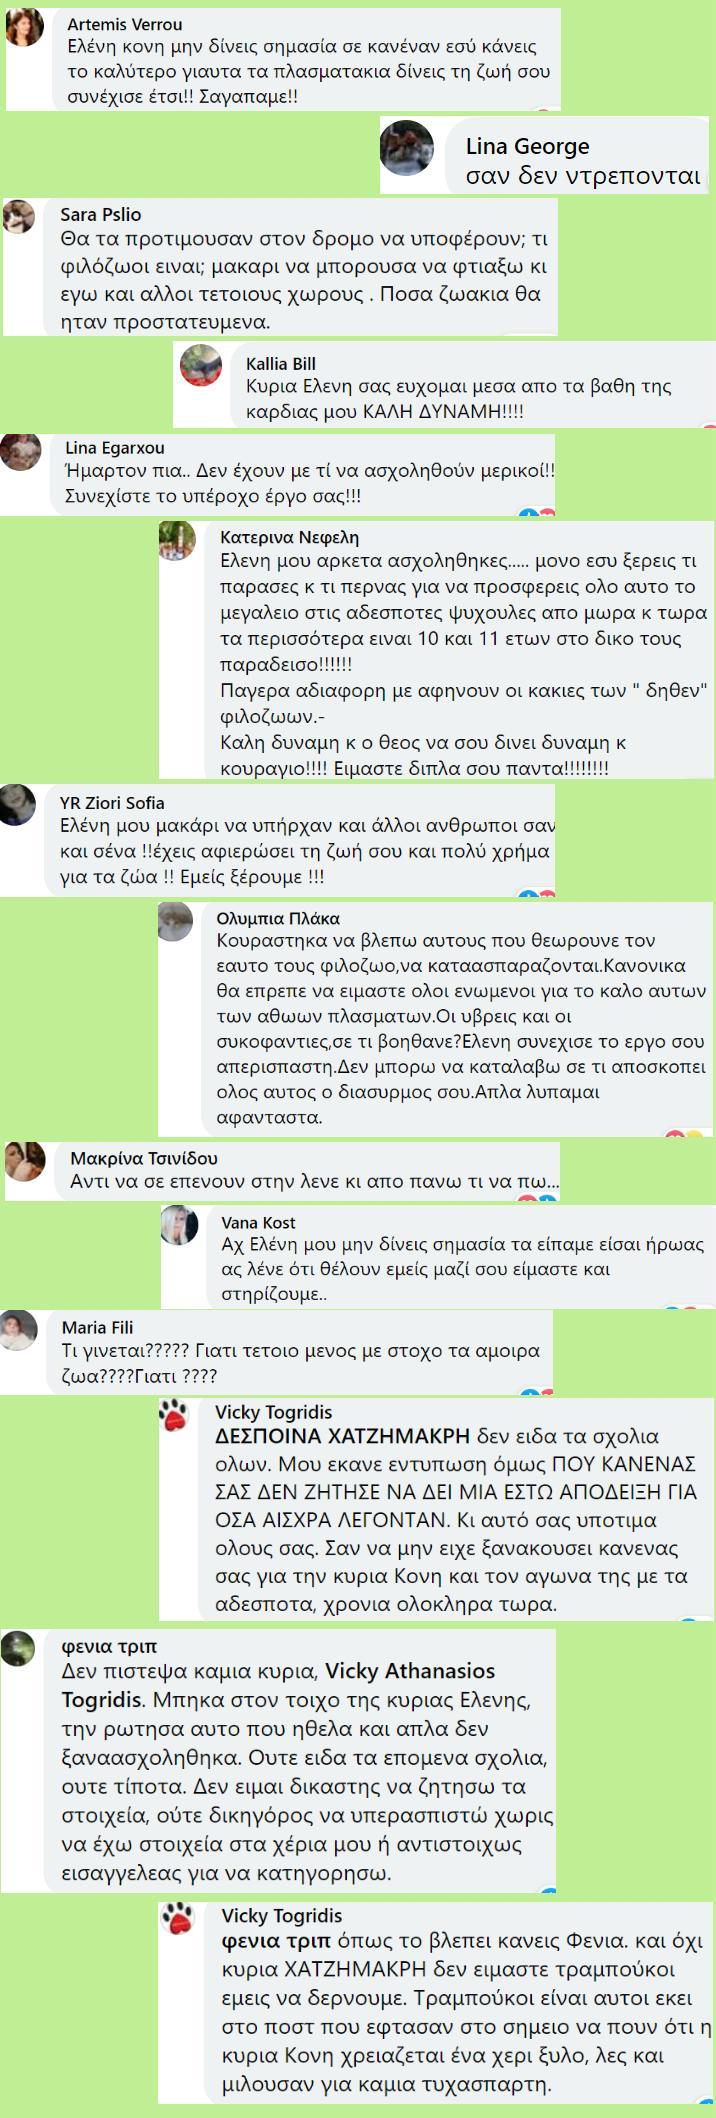The height and width of the screenshot is (2118, 716).
Task: View reactions on Maria Fili's comment
Action: [x=537, y=1390]
